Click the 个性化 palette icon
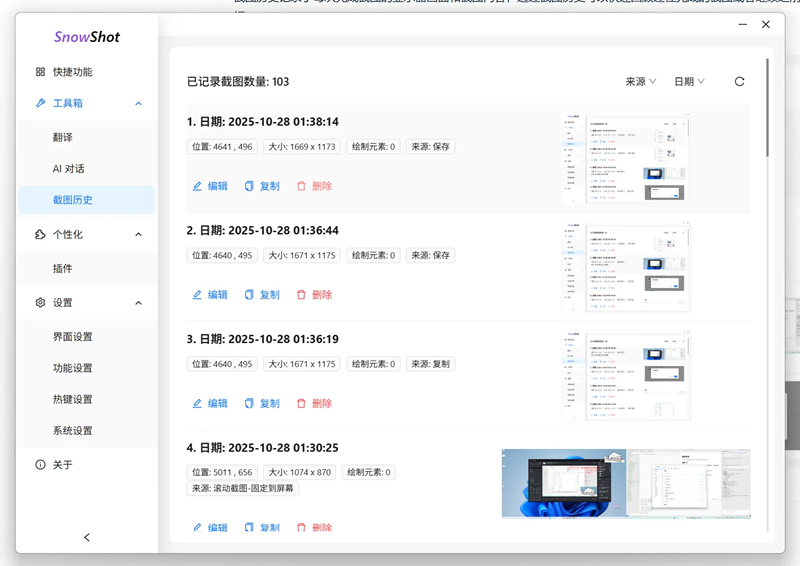The height and width of the screenshot is (566, 800). [40, 234]
